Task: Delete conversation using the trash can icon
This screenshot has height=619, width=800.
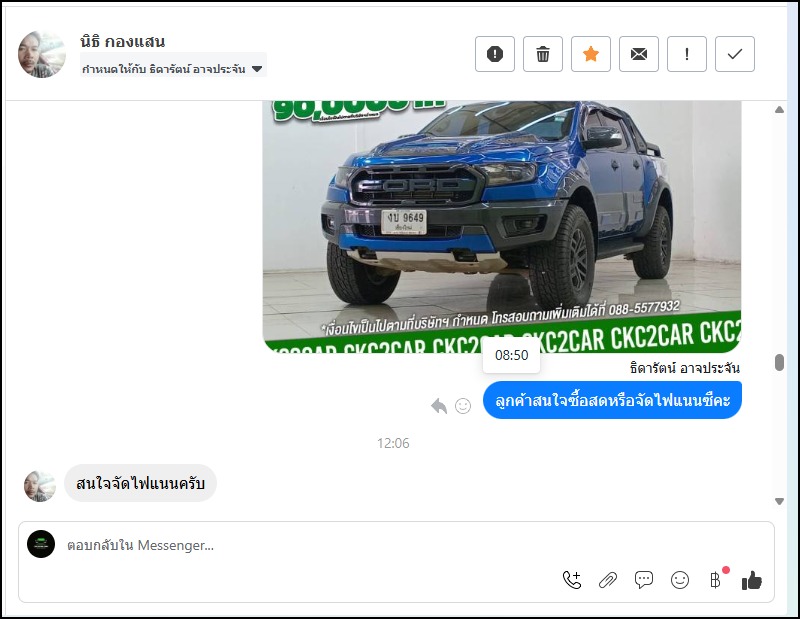Action: pos(542,54)
